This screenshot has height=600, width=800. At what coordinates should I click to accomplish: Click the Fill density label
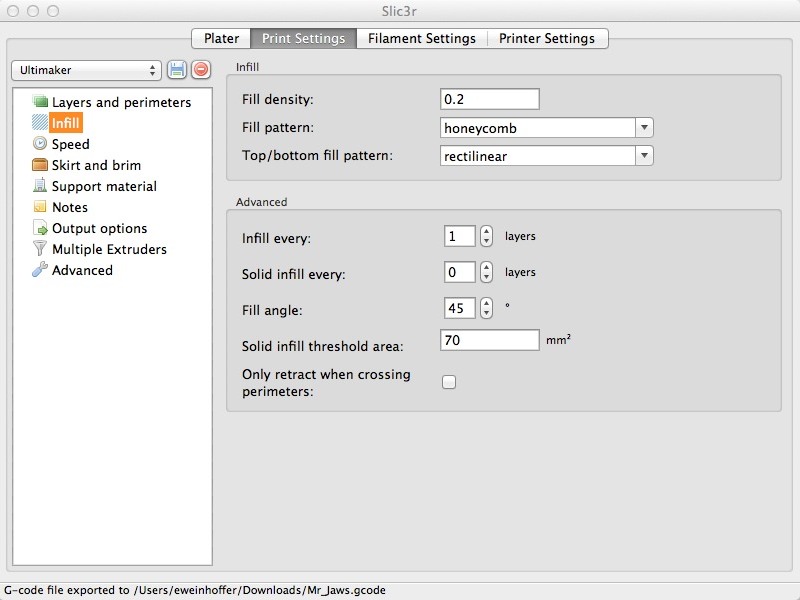(278, 99)
